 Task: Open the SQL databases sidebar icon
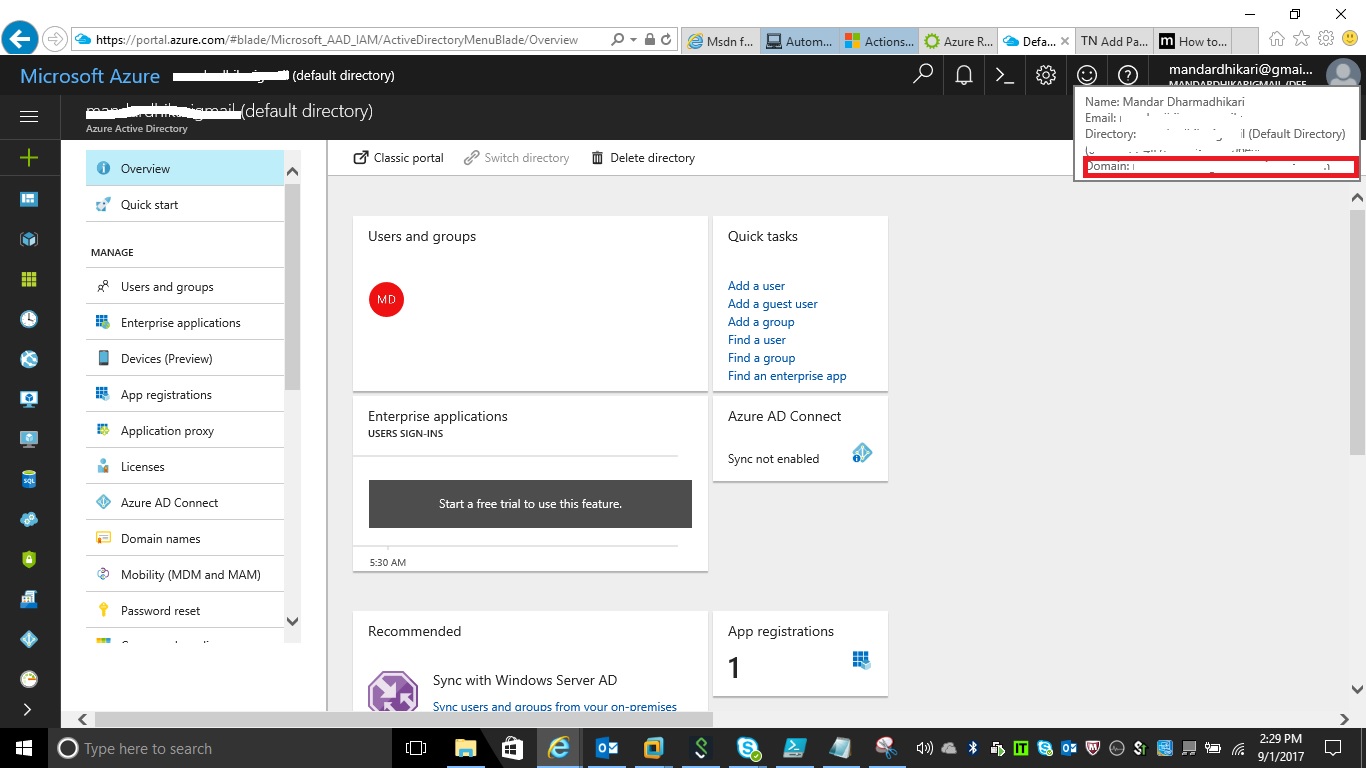coord(29,479)
